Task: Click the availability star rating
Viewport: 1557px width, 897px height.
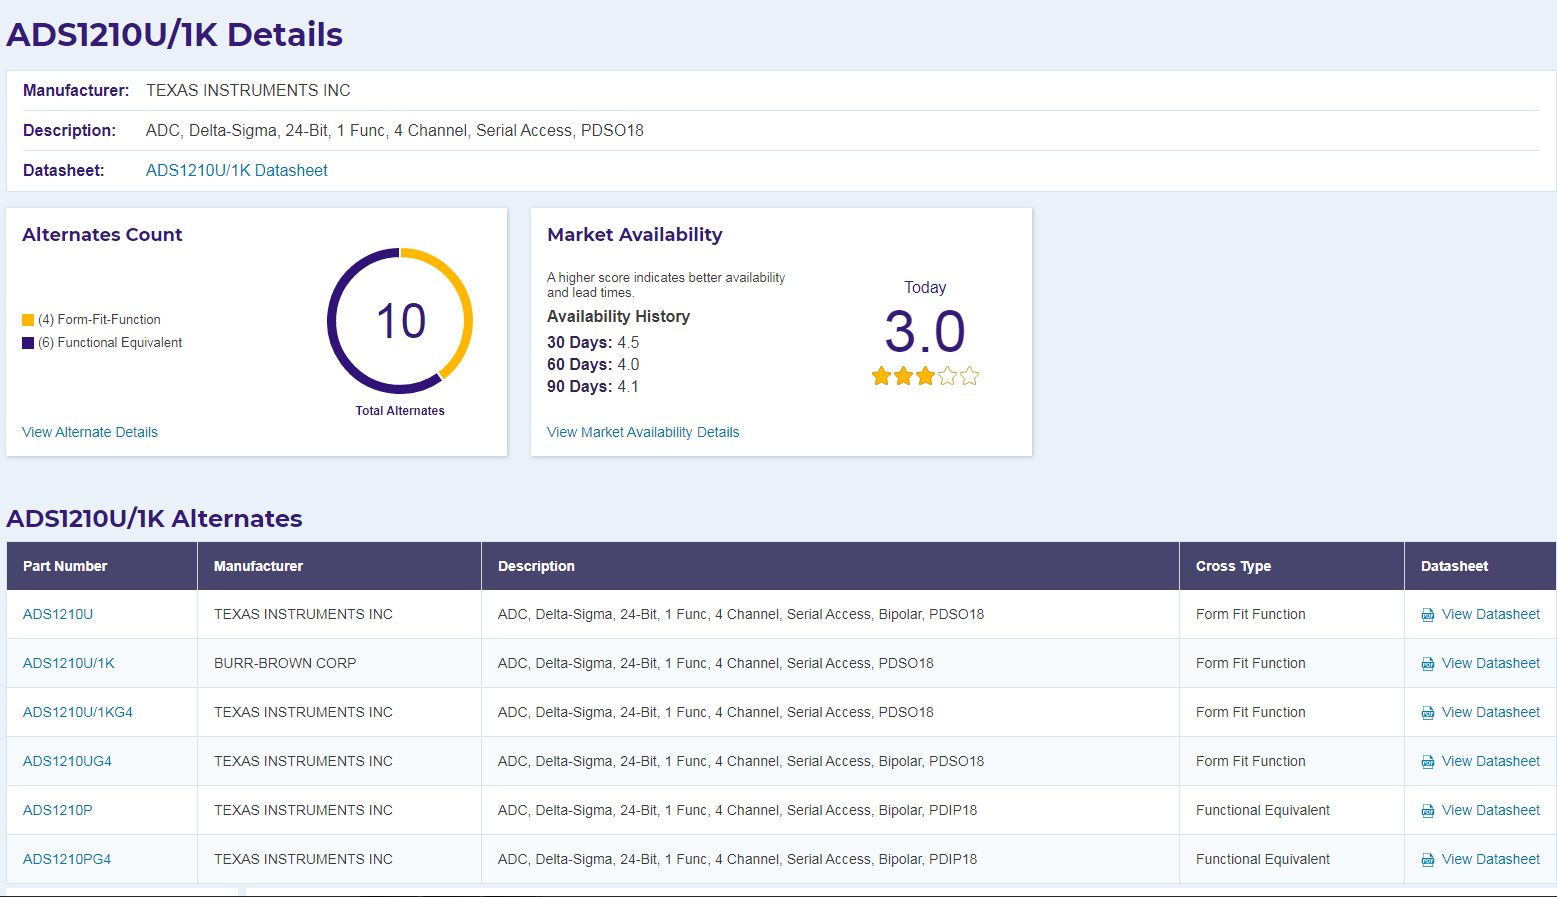Action: click(925, 376)
